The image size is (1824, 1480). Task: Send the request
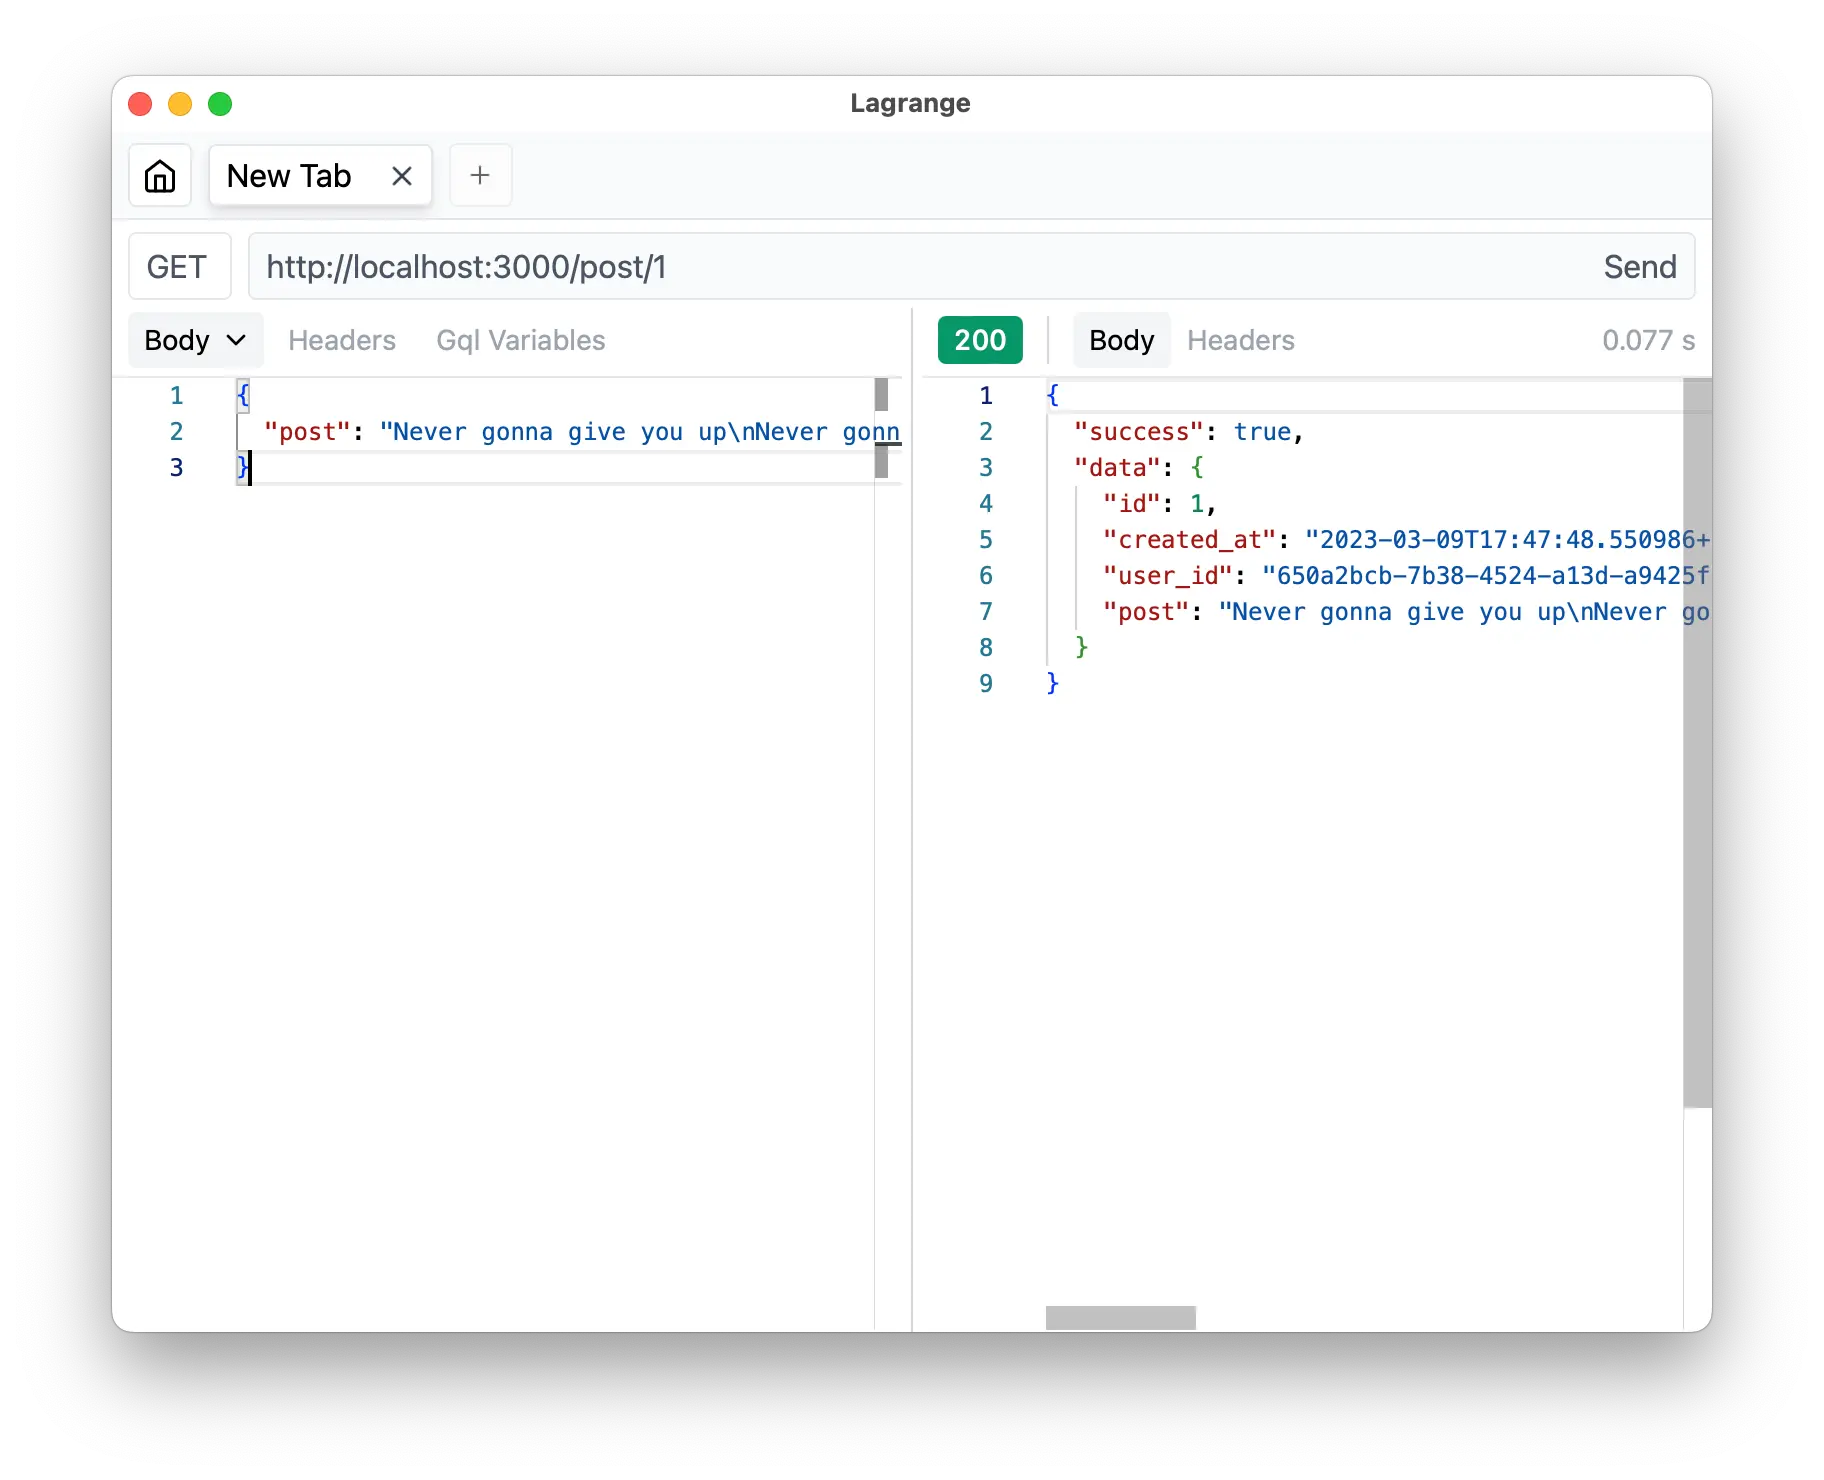click(x=1640, y=267)
